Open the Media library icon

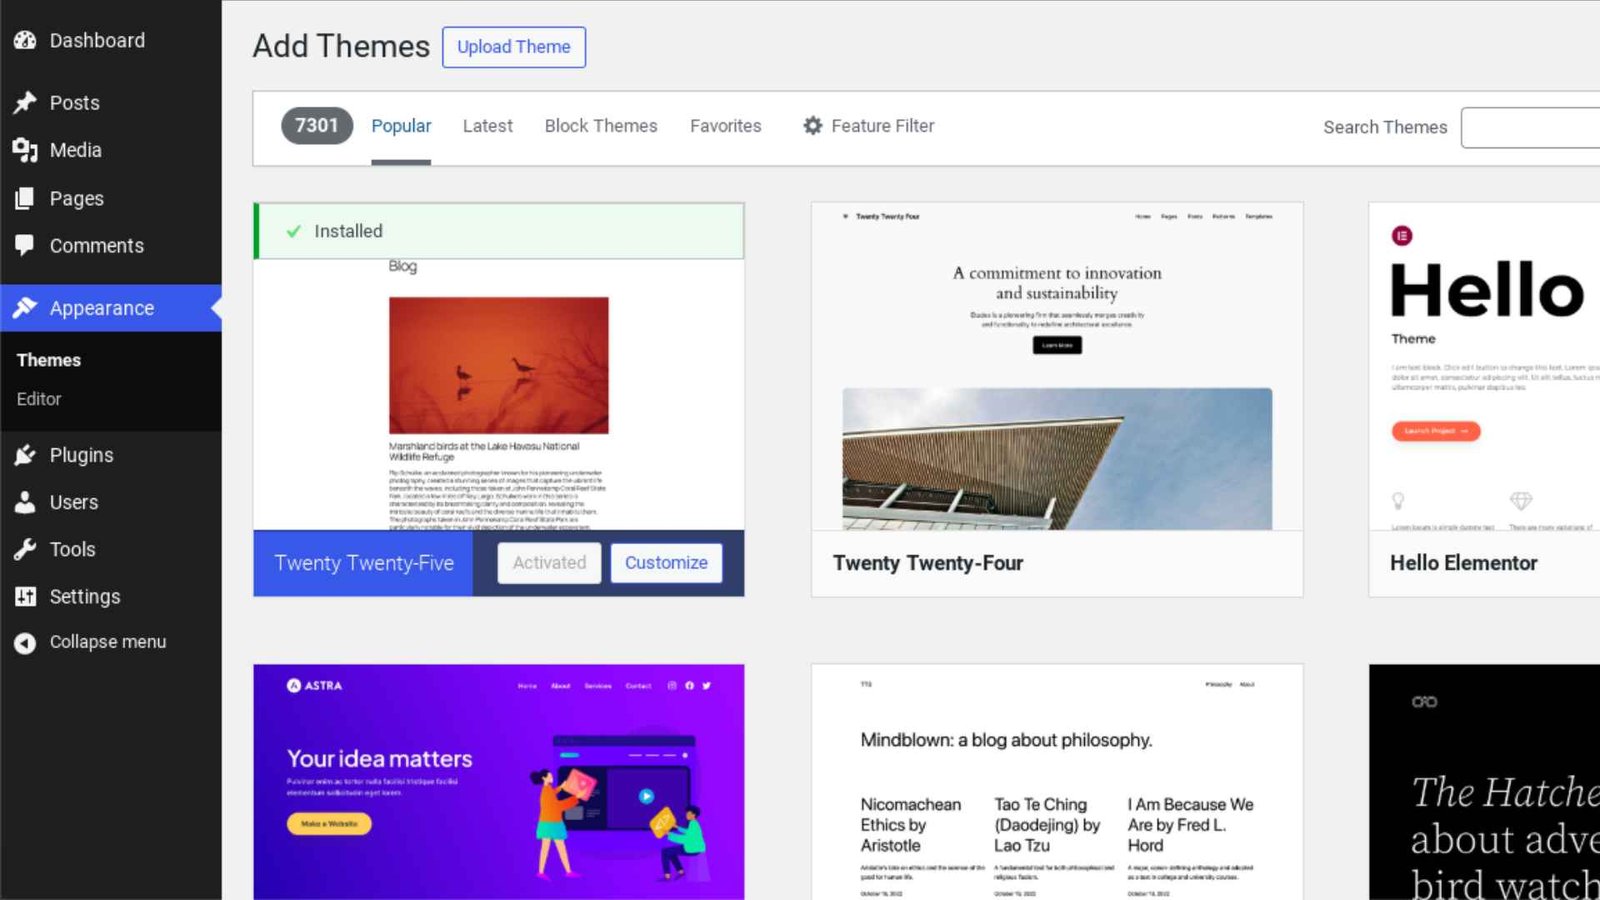pyautogui.click(x=25, y=150)
